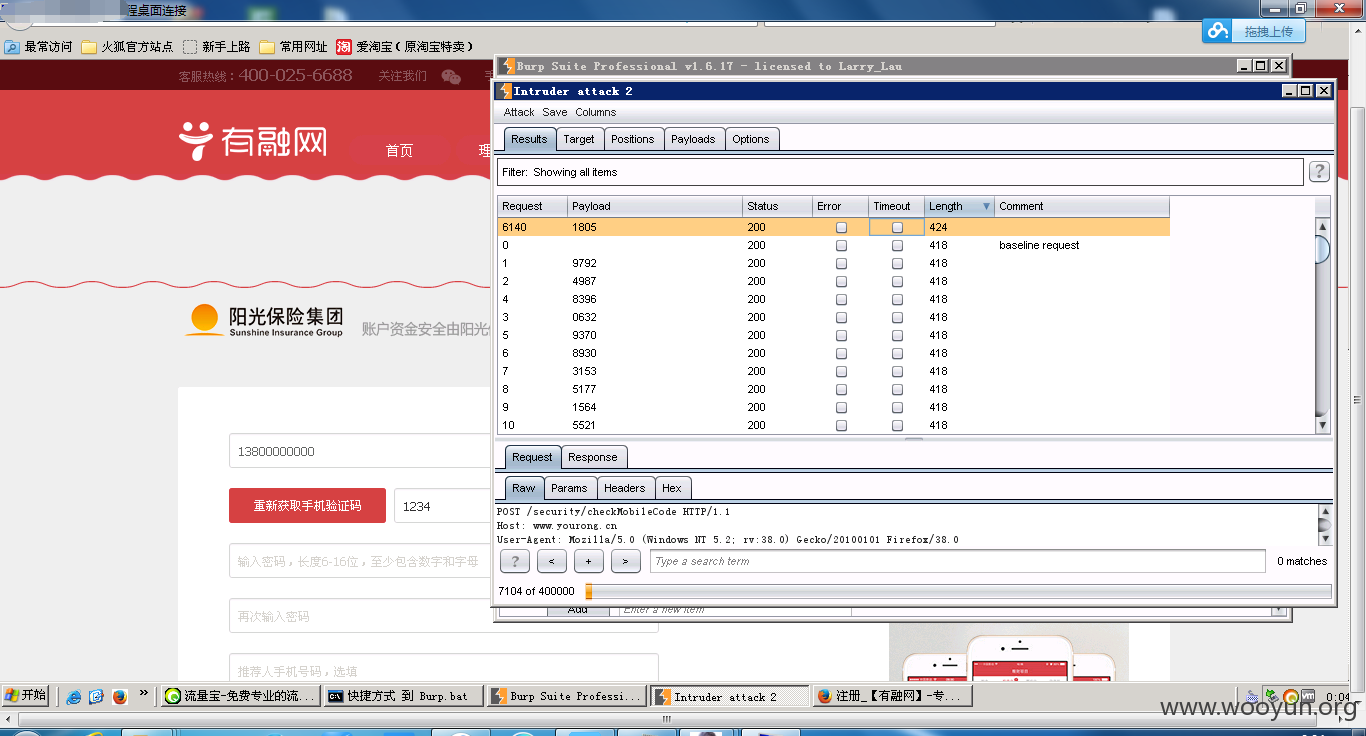Go to previous search match
This screenshot has width=1366, height=736.
coord(551,561)
